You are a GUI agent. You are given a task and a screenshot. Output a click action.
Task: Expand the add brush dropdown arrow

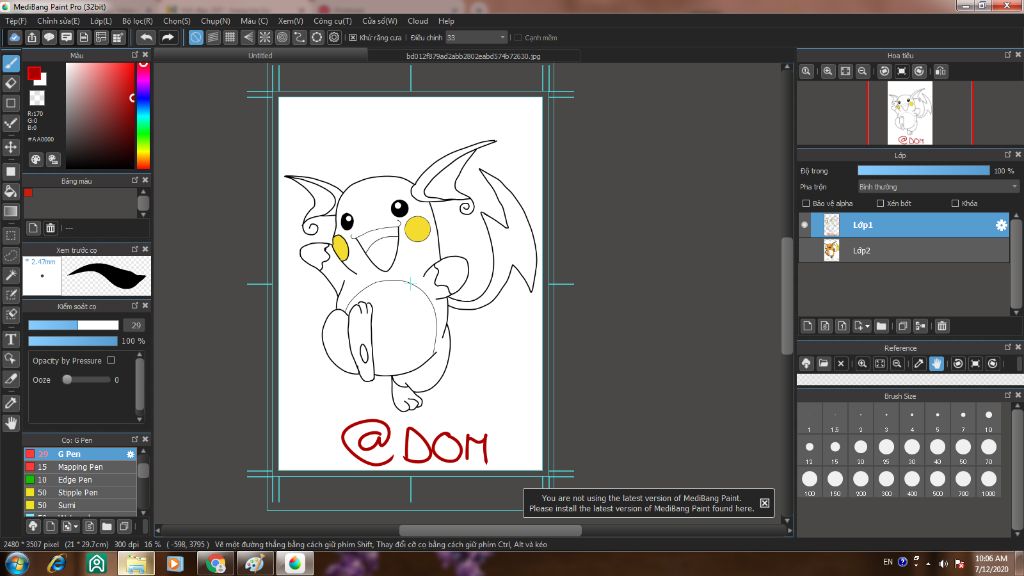coord(76,526)
